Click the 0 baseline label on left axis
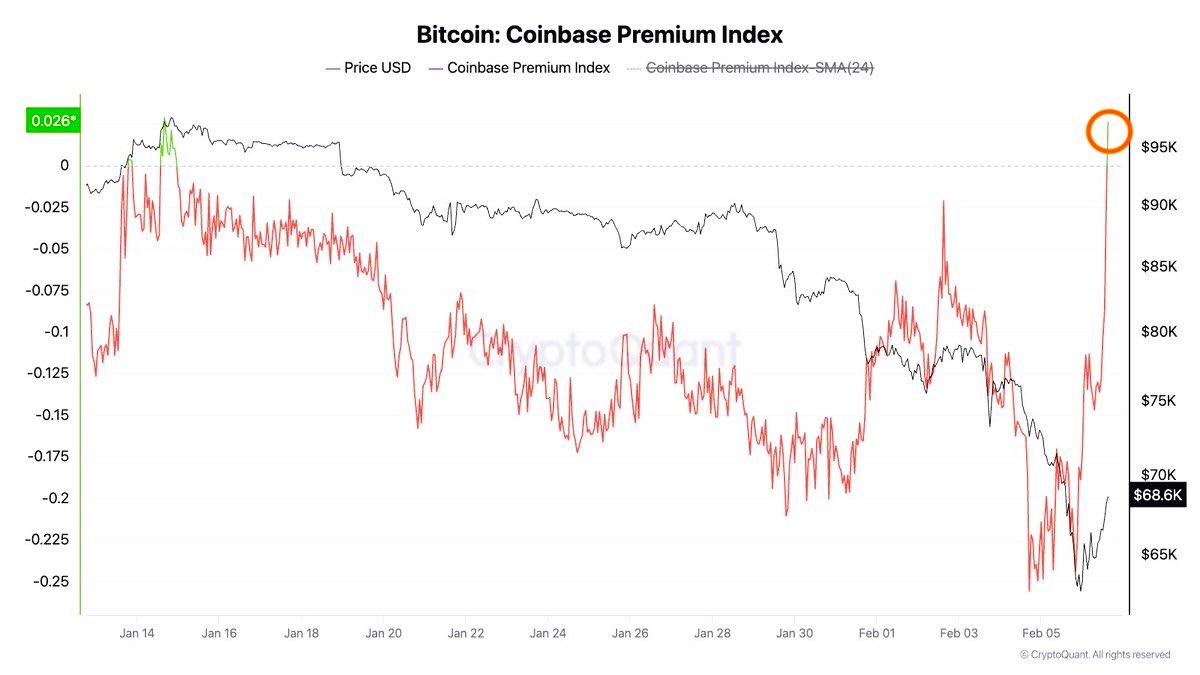The width and height of the screenshot is (1200, 675). coord(64,165)
